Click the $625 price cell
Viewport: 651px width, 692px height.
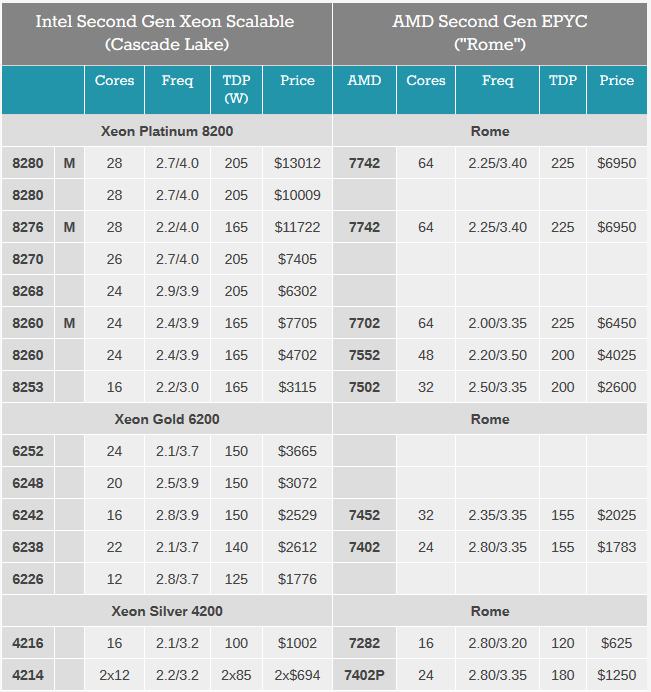click(x=616, y=643)
